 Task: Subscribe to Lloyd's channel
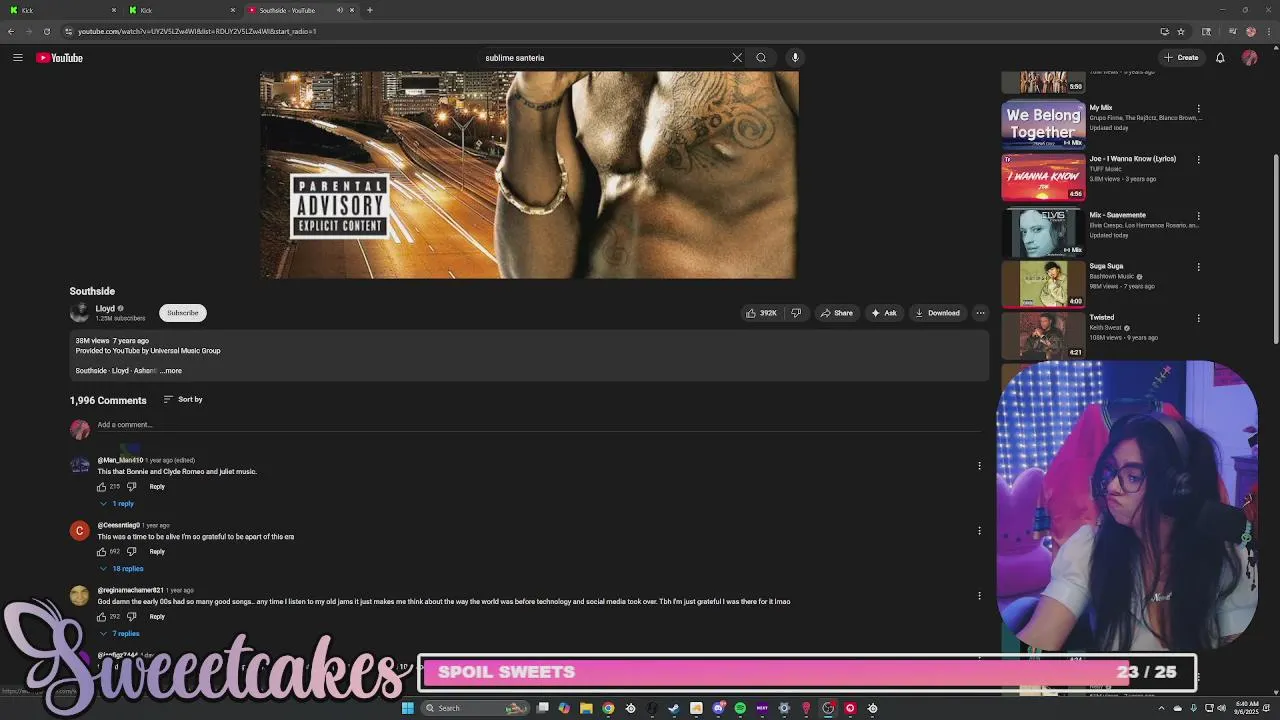tap(183, 313)
